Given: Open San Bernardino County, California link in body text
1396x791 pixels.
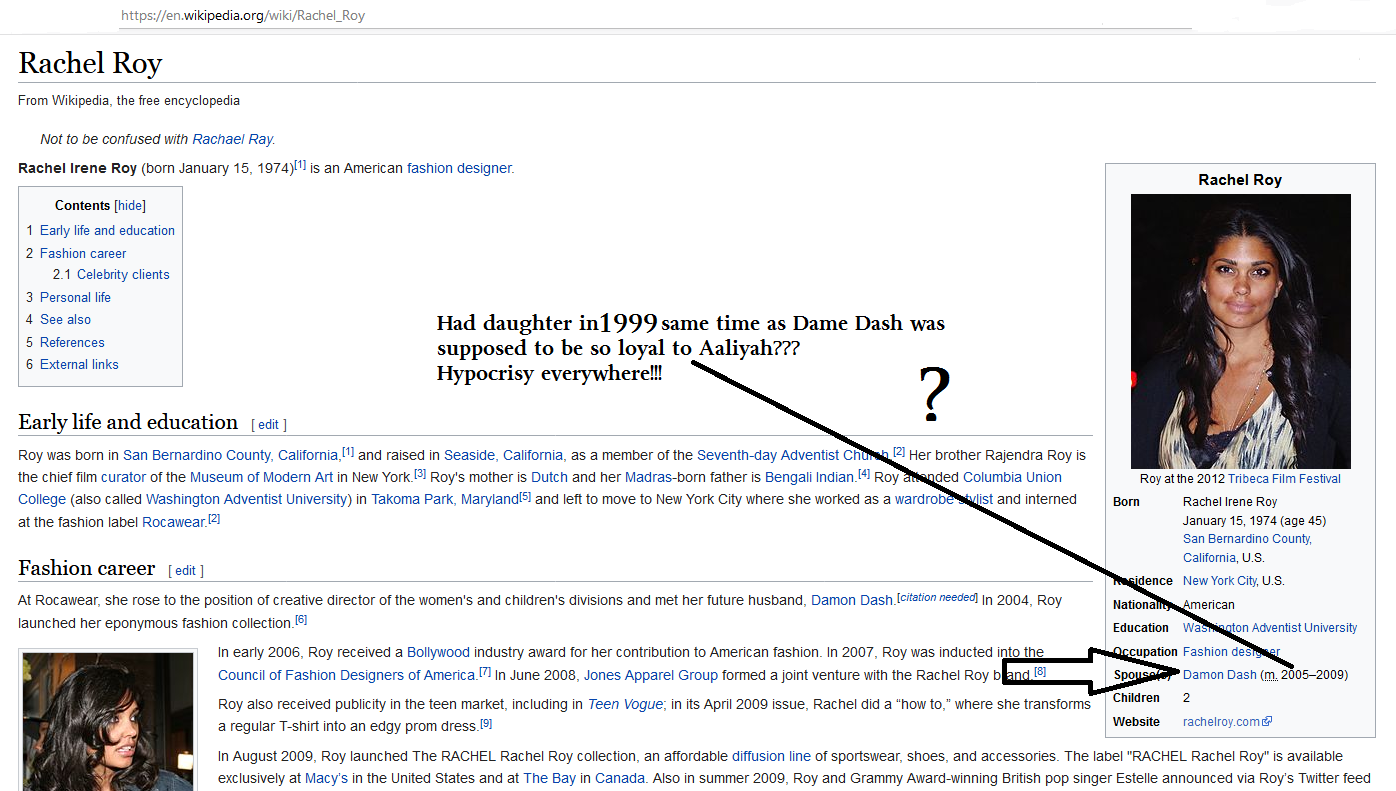Looking at the screenshot, I should click(232, 455).
